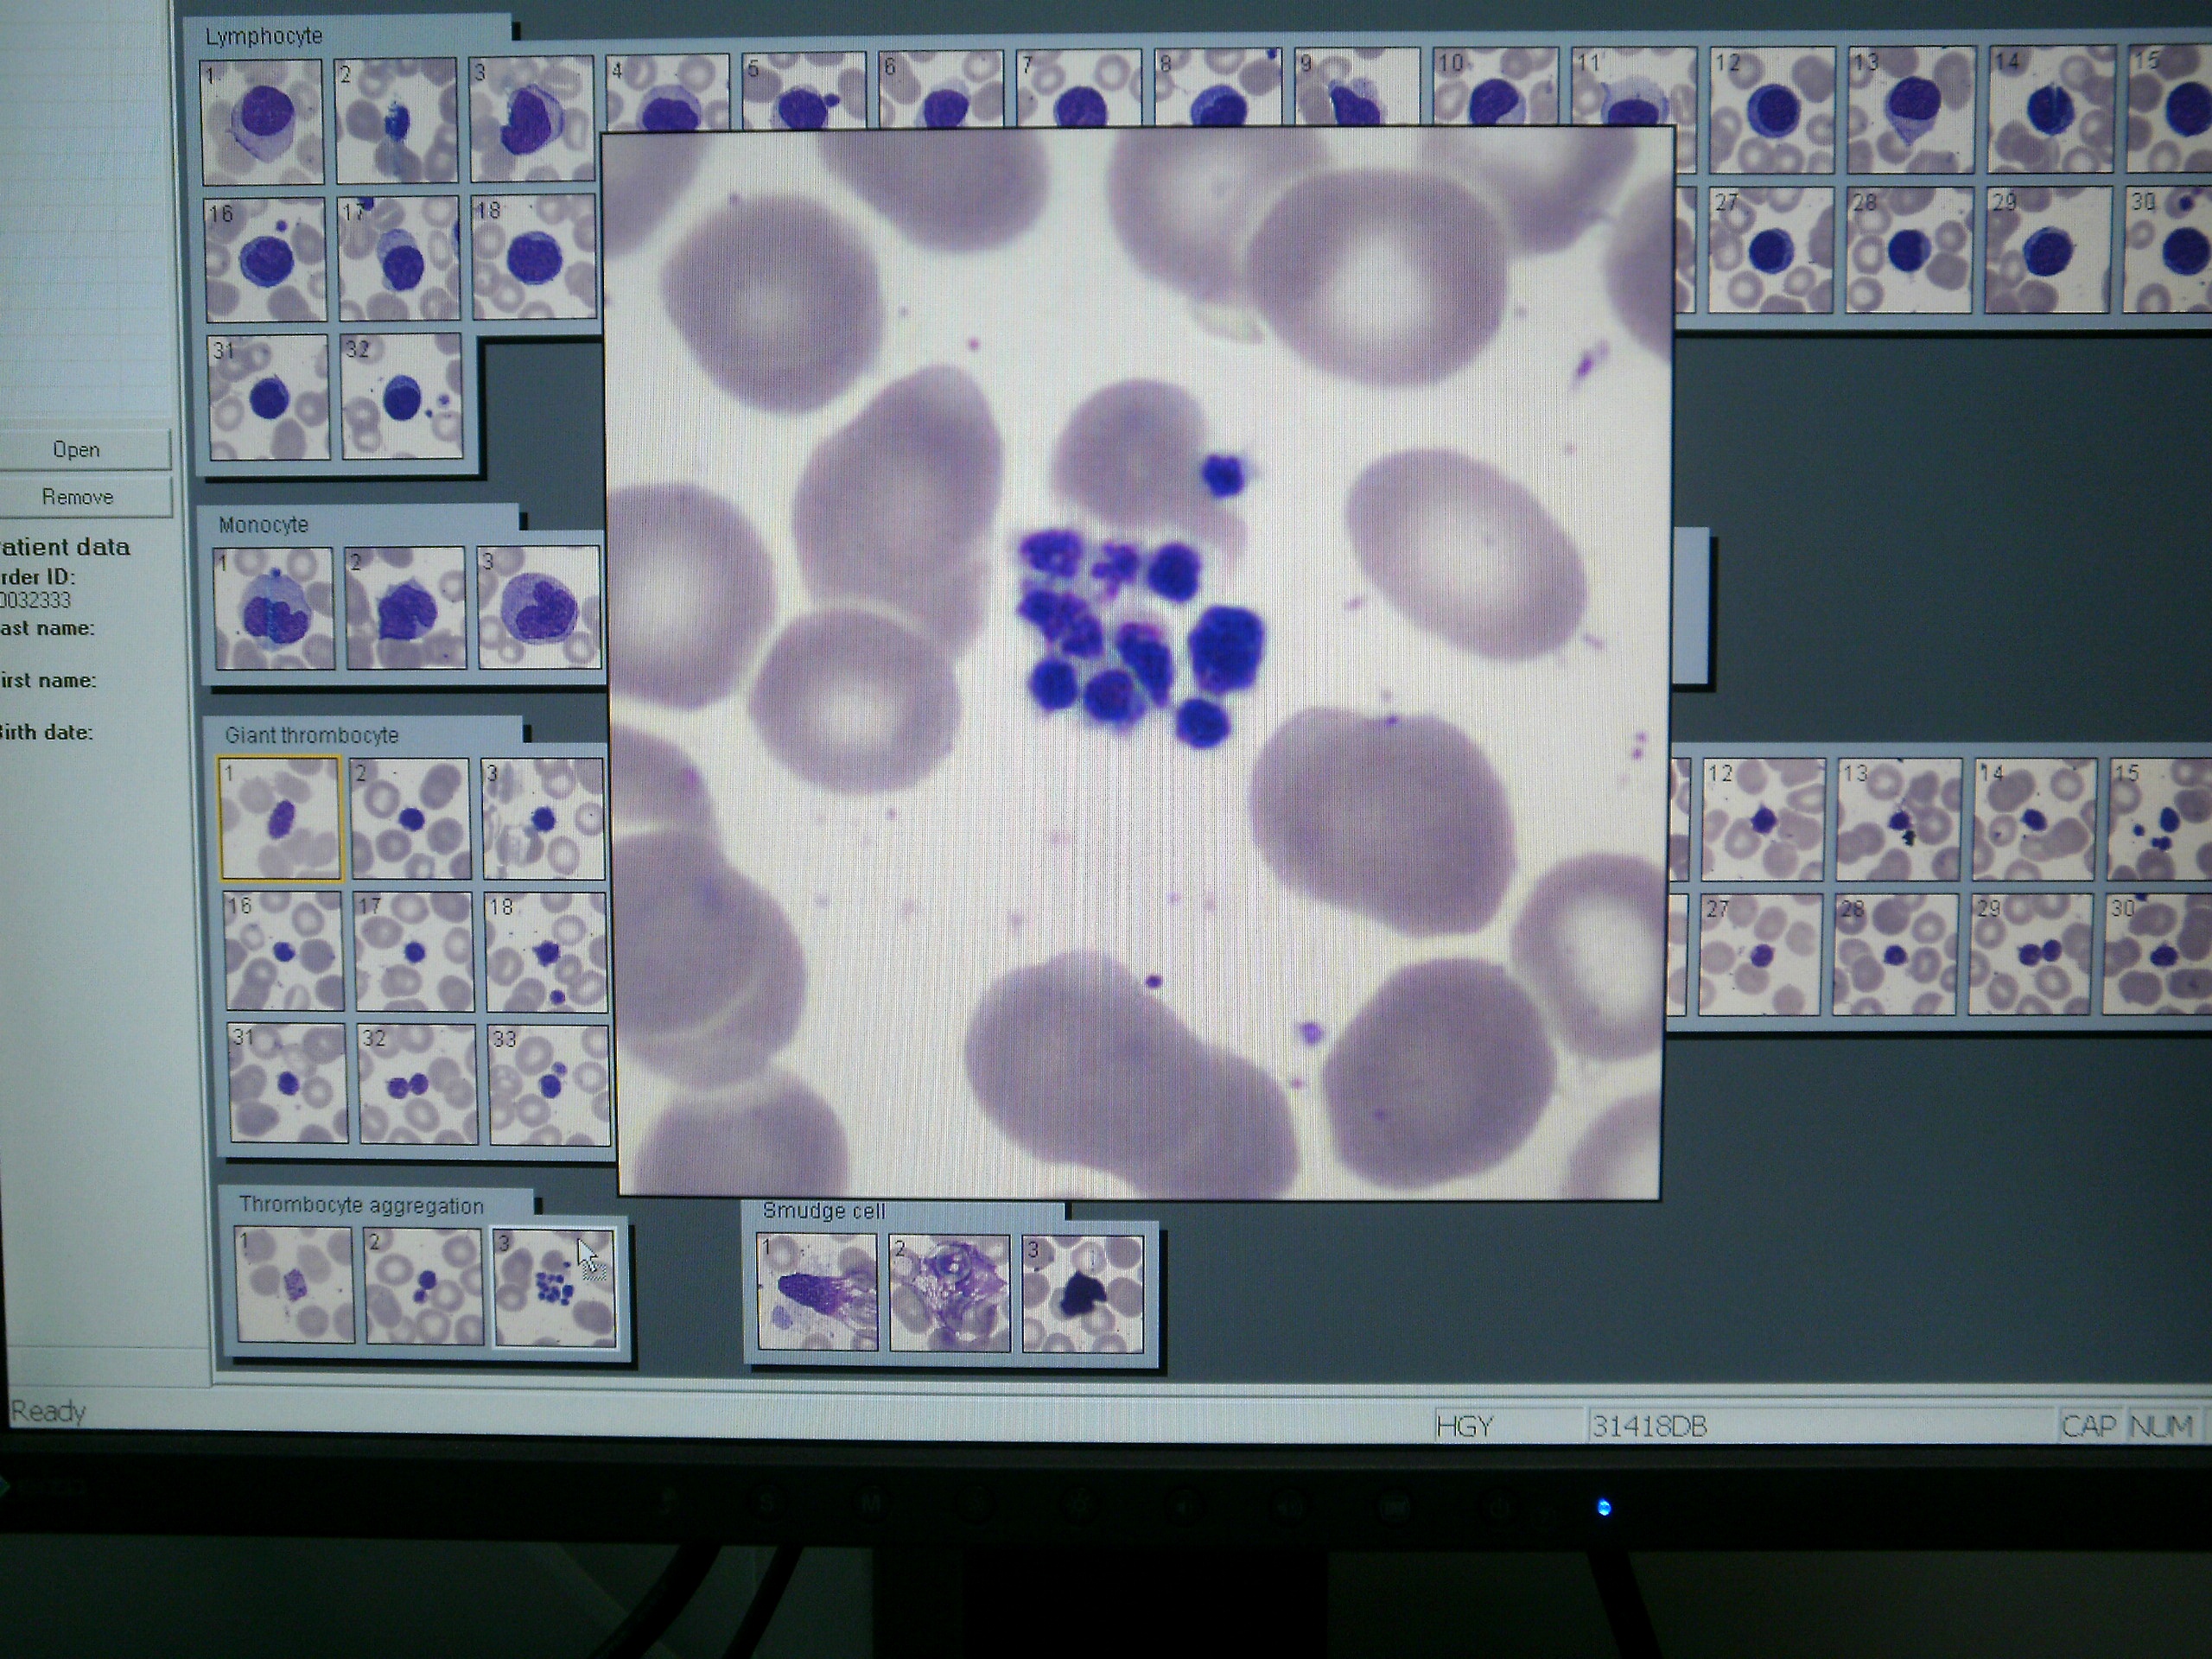This screenshot has height=1659, width=2212.
Task: Click the enlarged thrombocyte clump preview image
Action: coord(1138,662)
